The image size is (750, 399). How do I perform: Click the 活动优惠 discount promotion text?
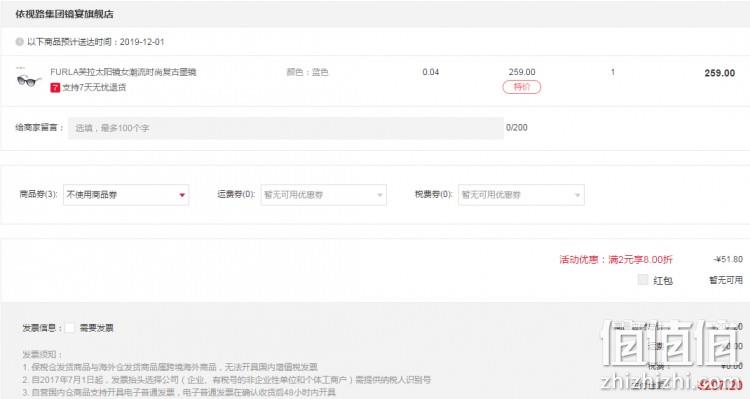[616, 259]
